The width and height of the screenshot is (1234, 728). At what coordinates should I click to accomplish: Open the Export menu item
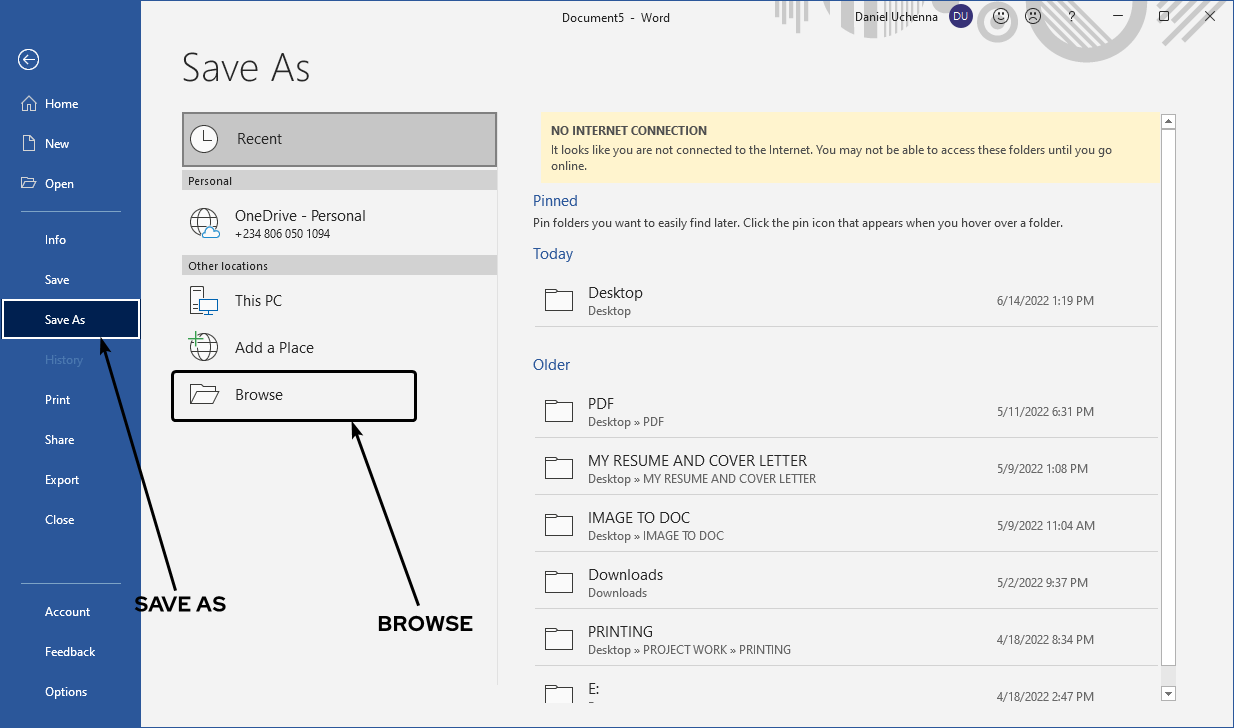tap(62, 480)
